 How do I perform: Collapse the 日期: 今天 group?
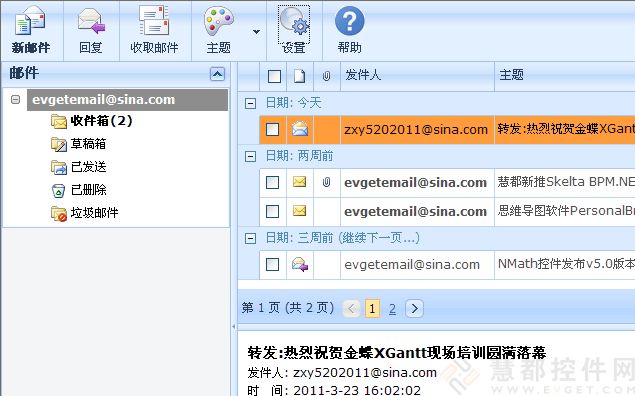tap(250, 104)
